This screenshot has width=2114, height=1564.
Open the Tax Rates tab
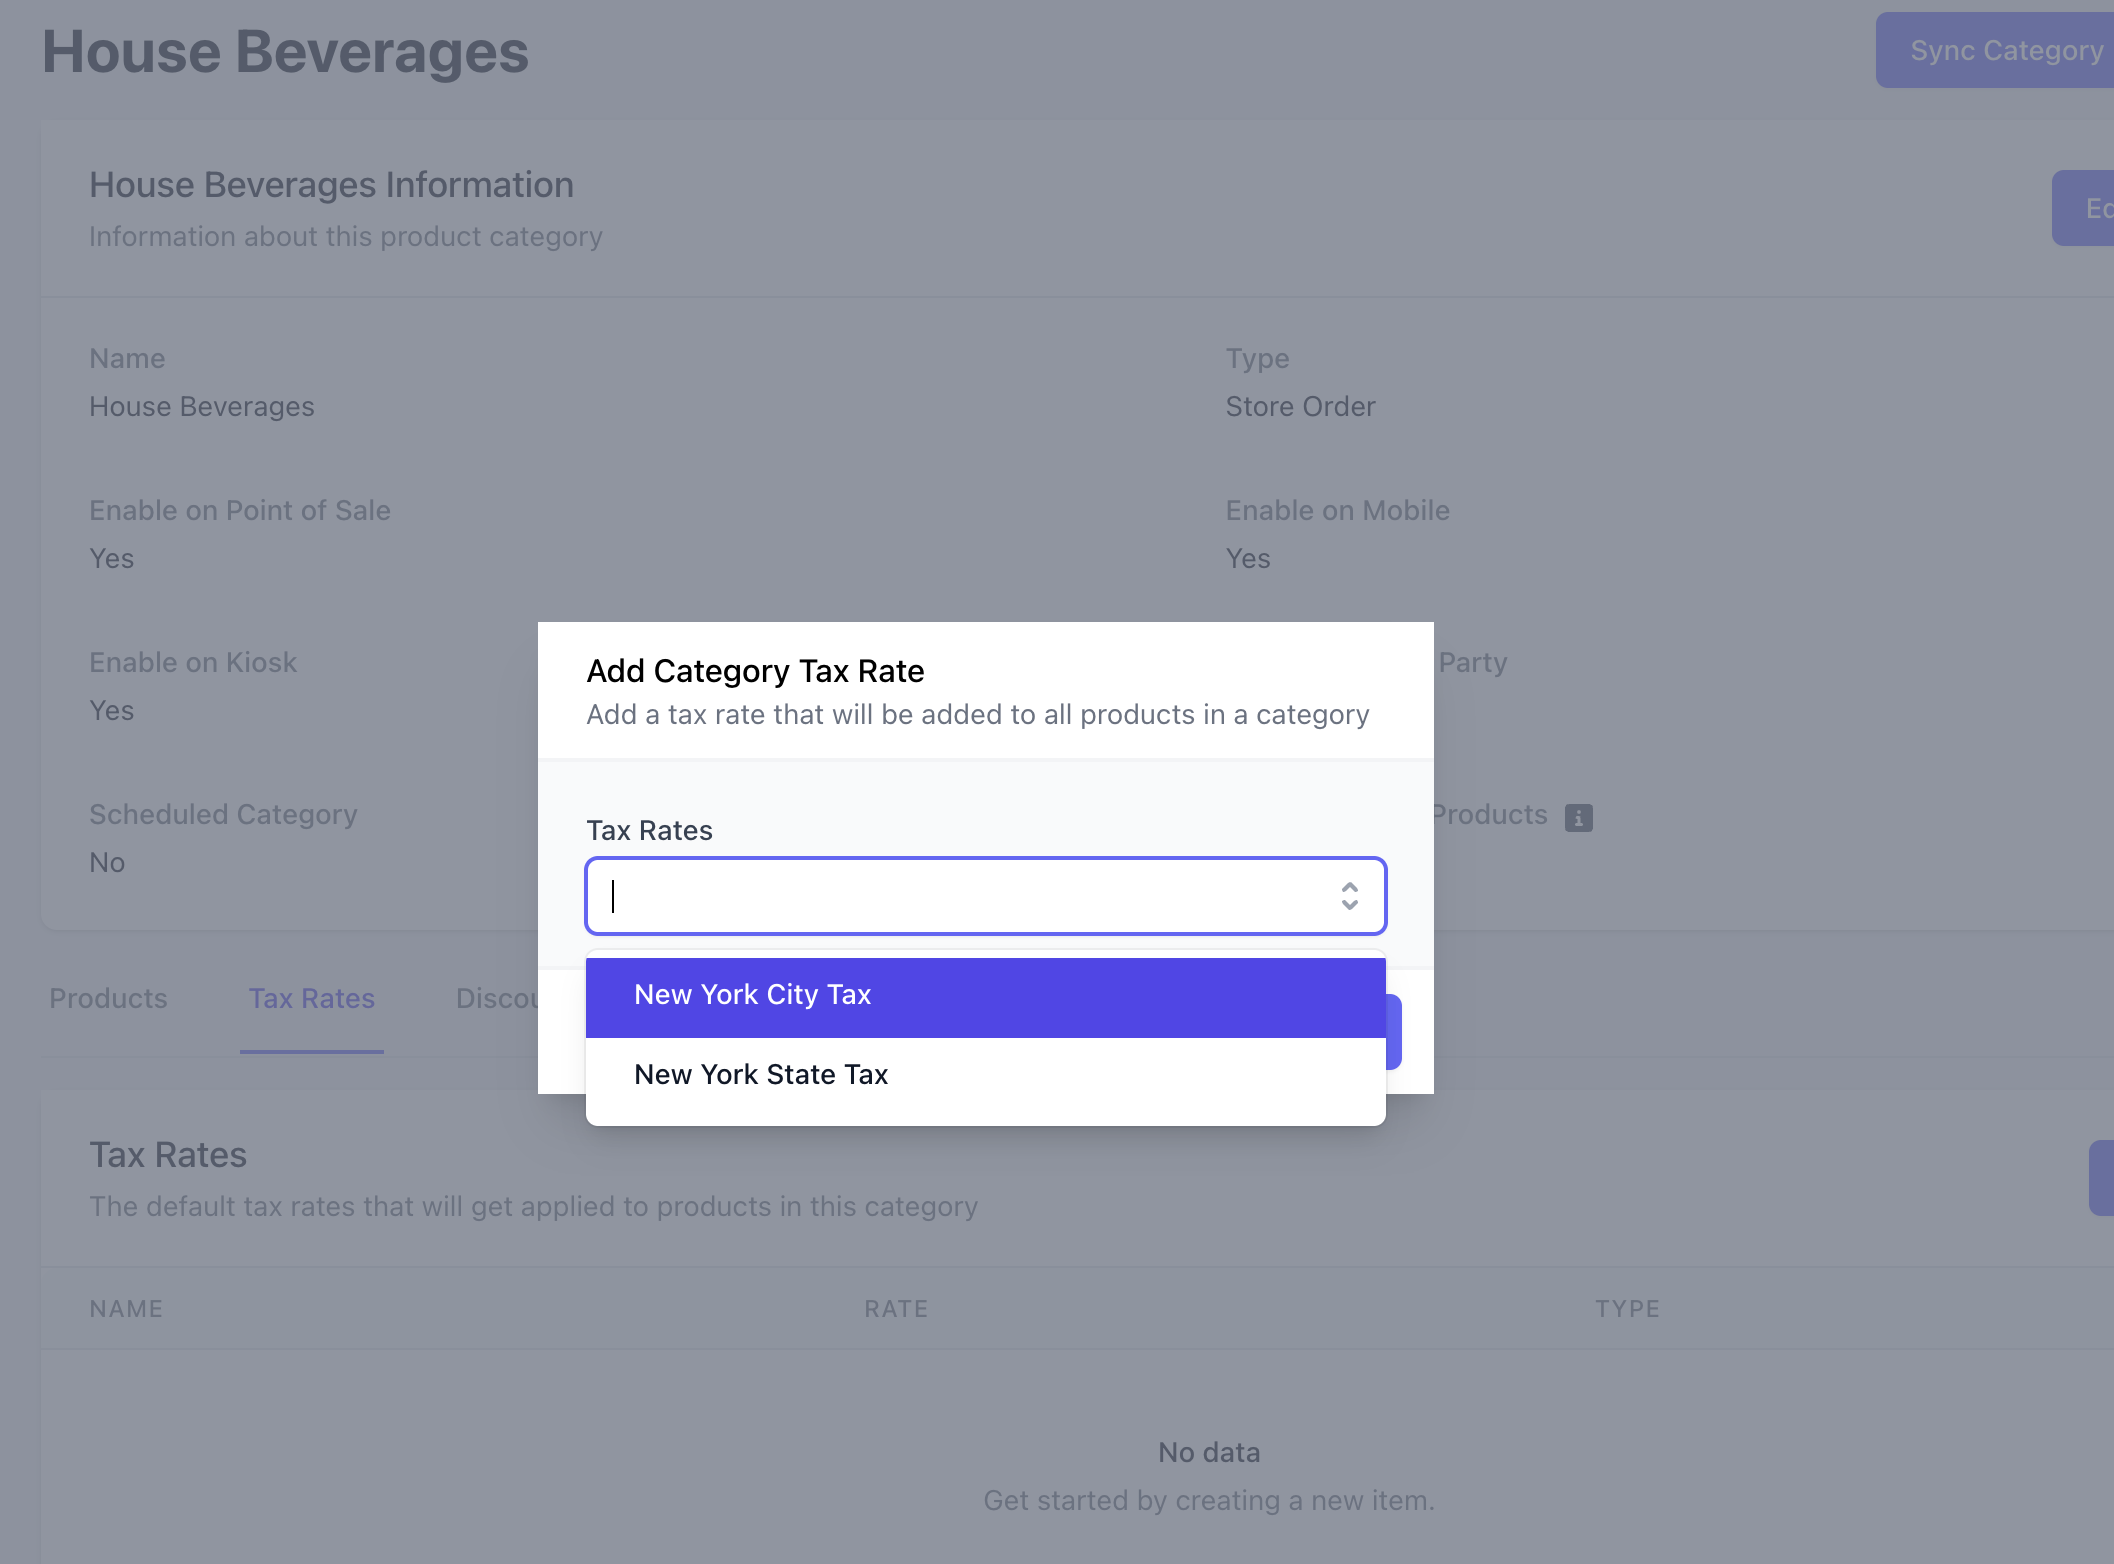(x=311, y=998)
